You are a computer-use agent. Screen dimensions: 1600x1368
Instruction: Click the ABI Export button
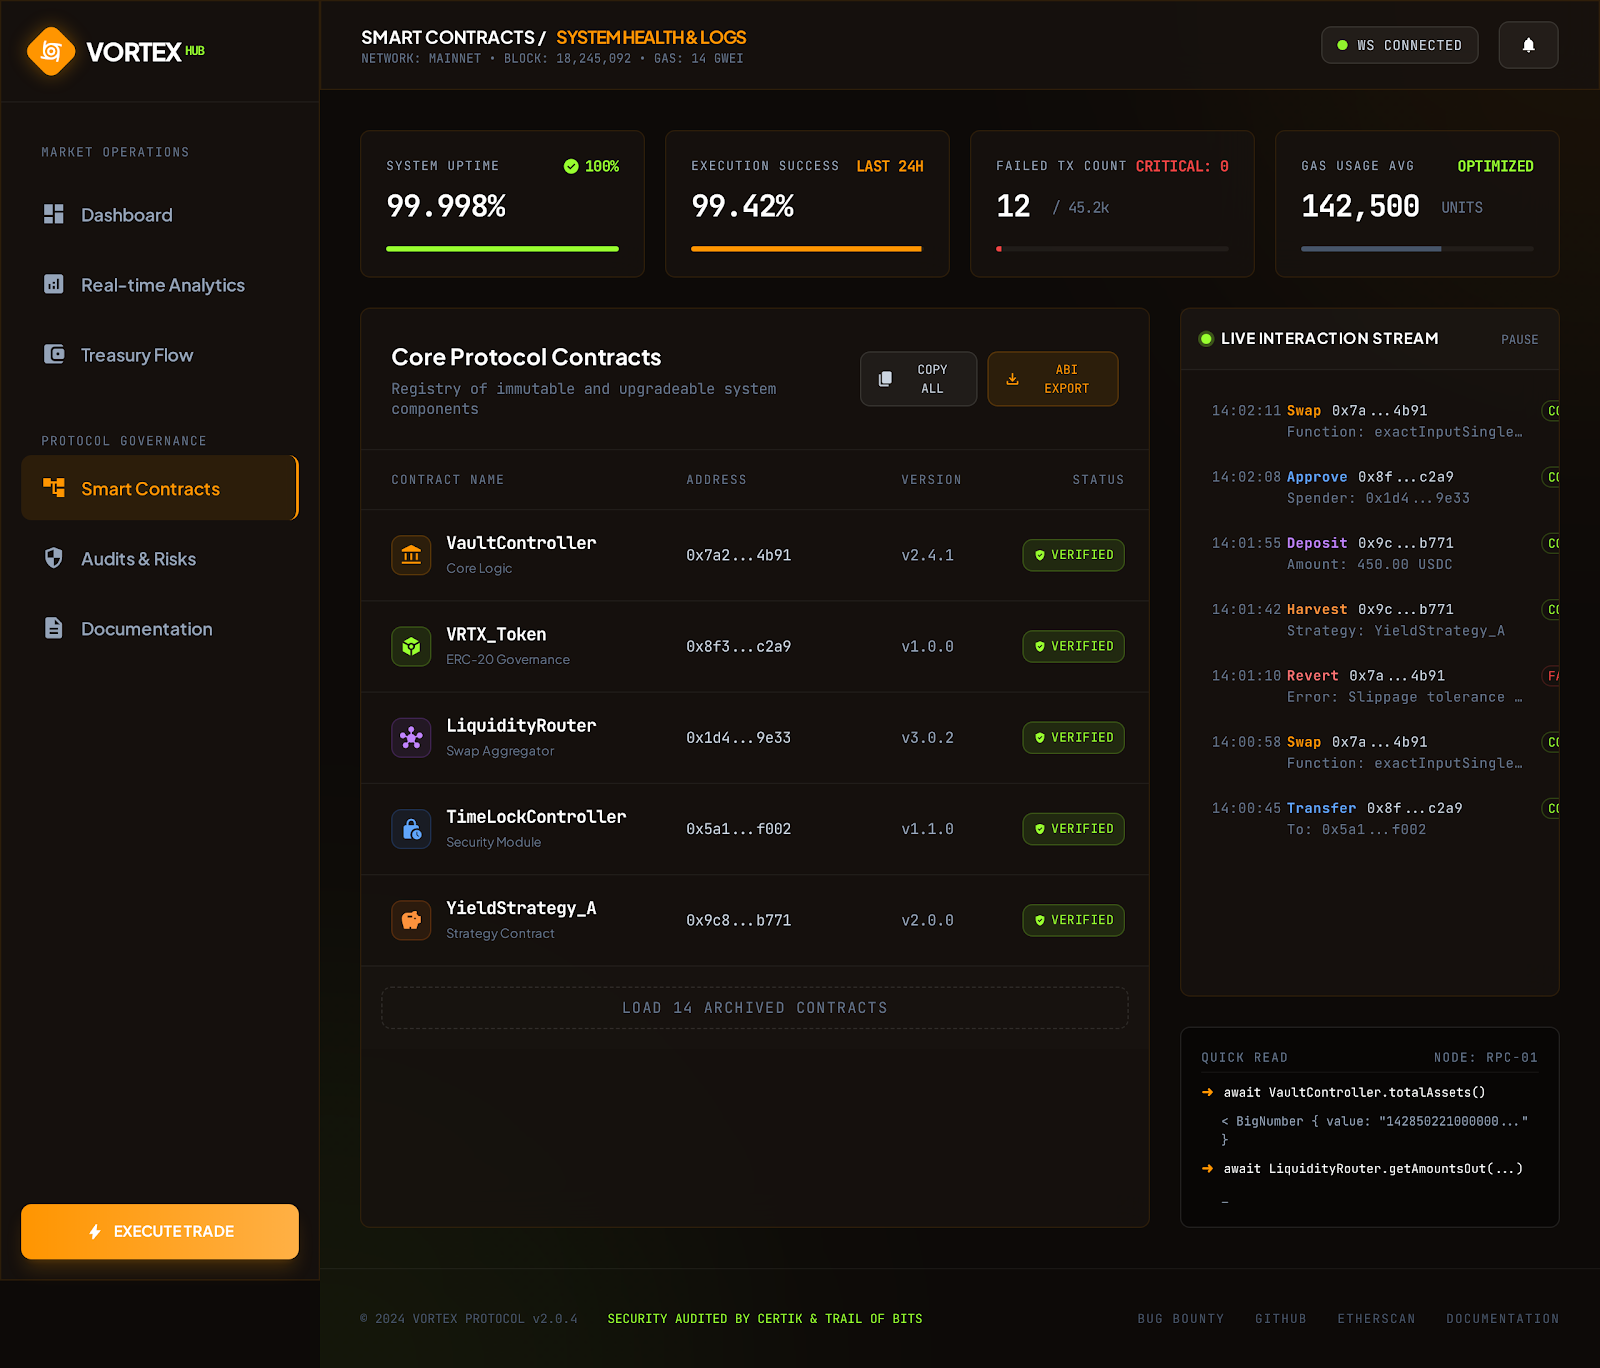point(1052,379)
